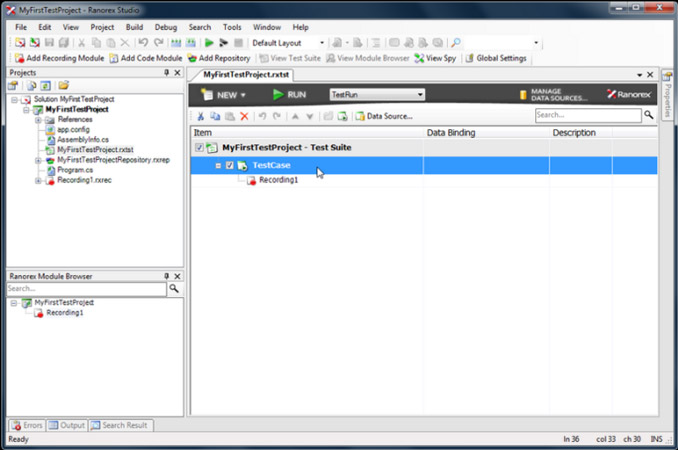Collapse the Solution MyFirstTestProject node
This screenshot has height=450, width=678.
pyautogui.click(x=14, y=99)
